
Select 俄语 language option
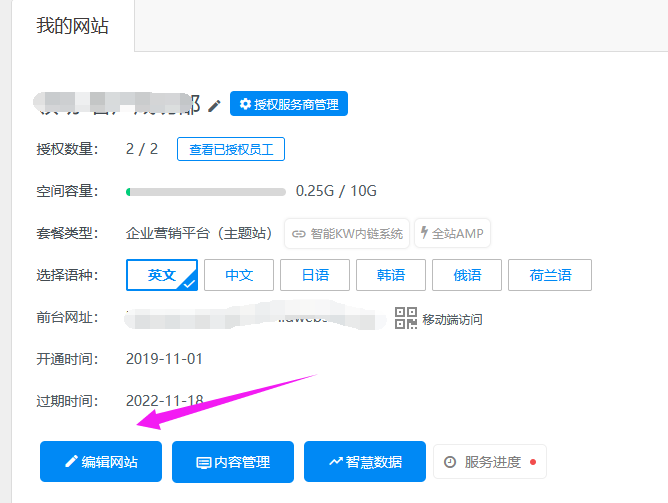(467, 275)
